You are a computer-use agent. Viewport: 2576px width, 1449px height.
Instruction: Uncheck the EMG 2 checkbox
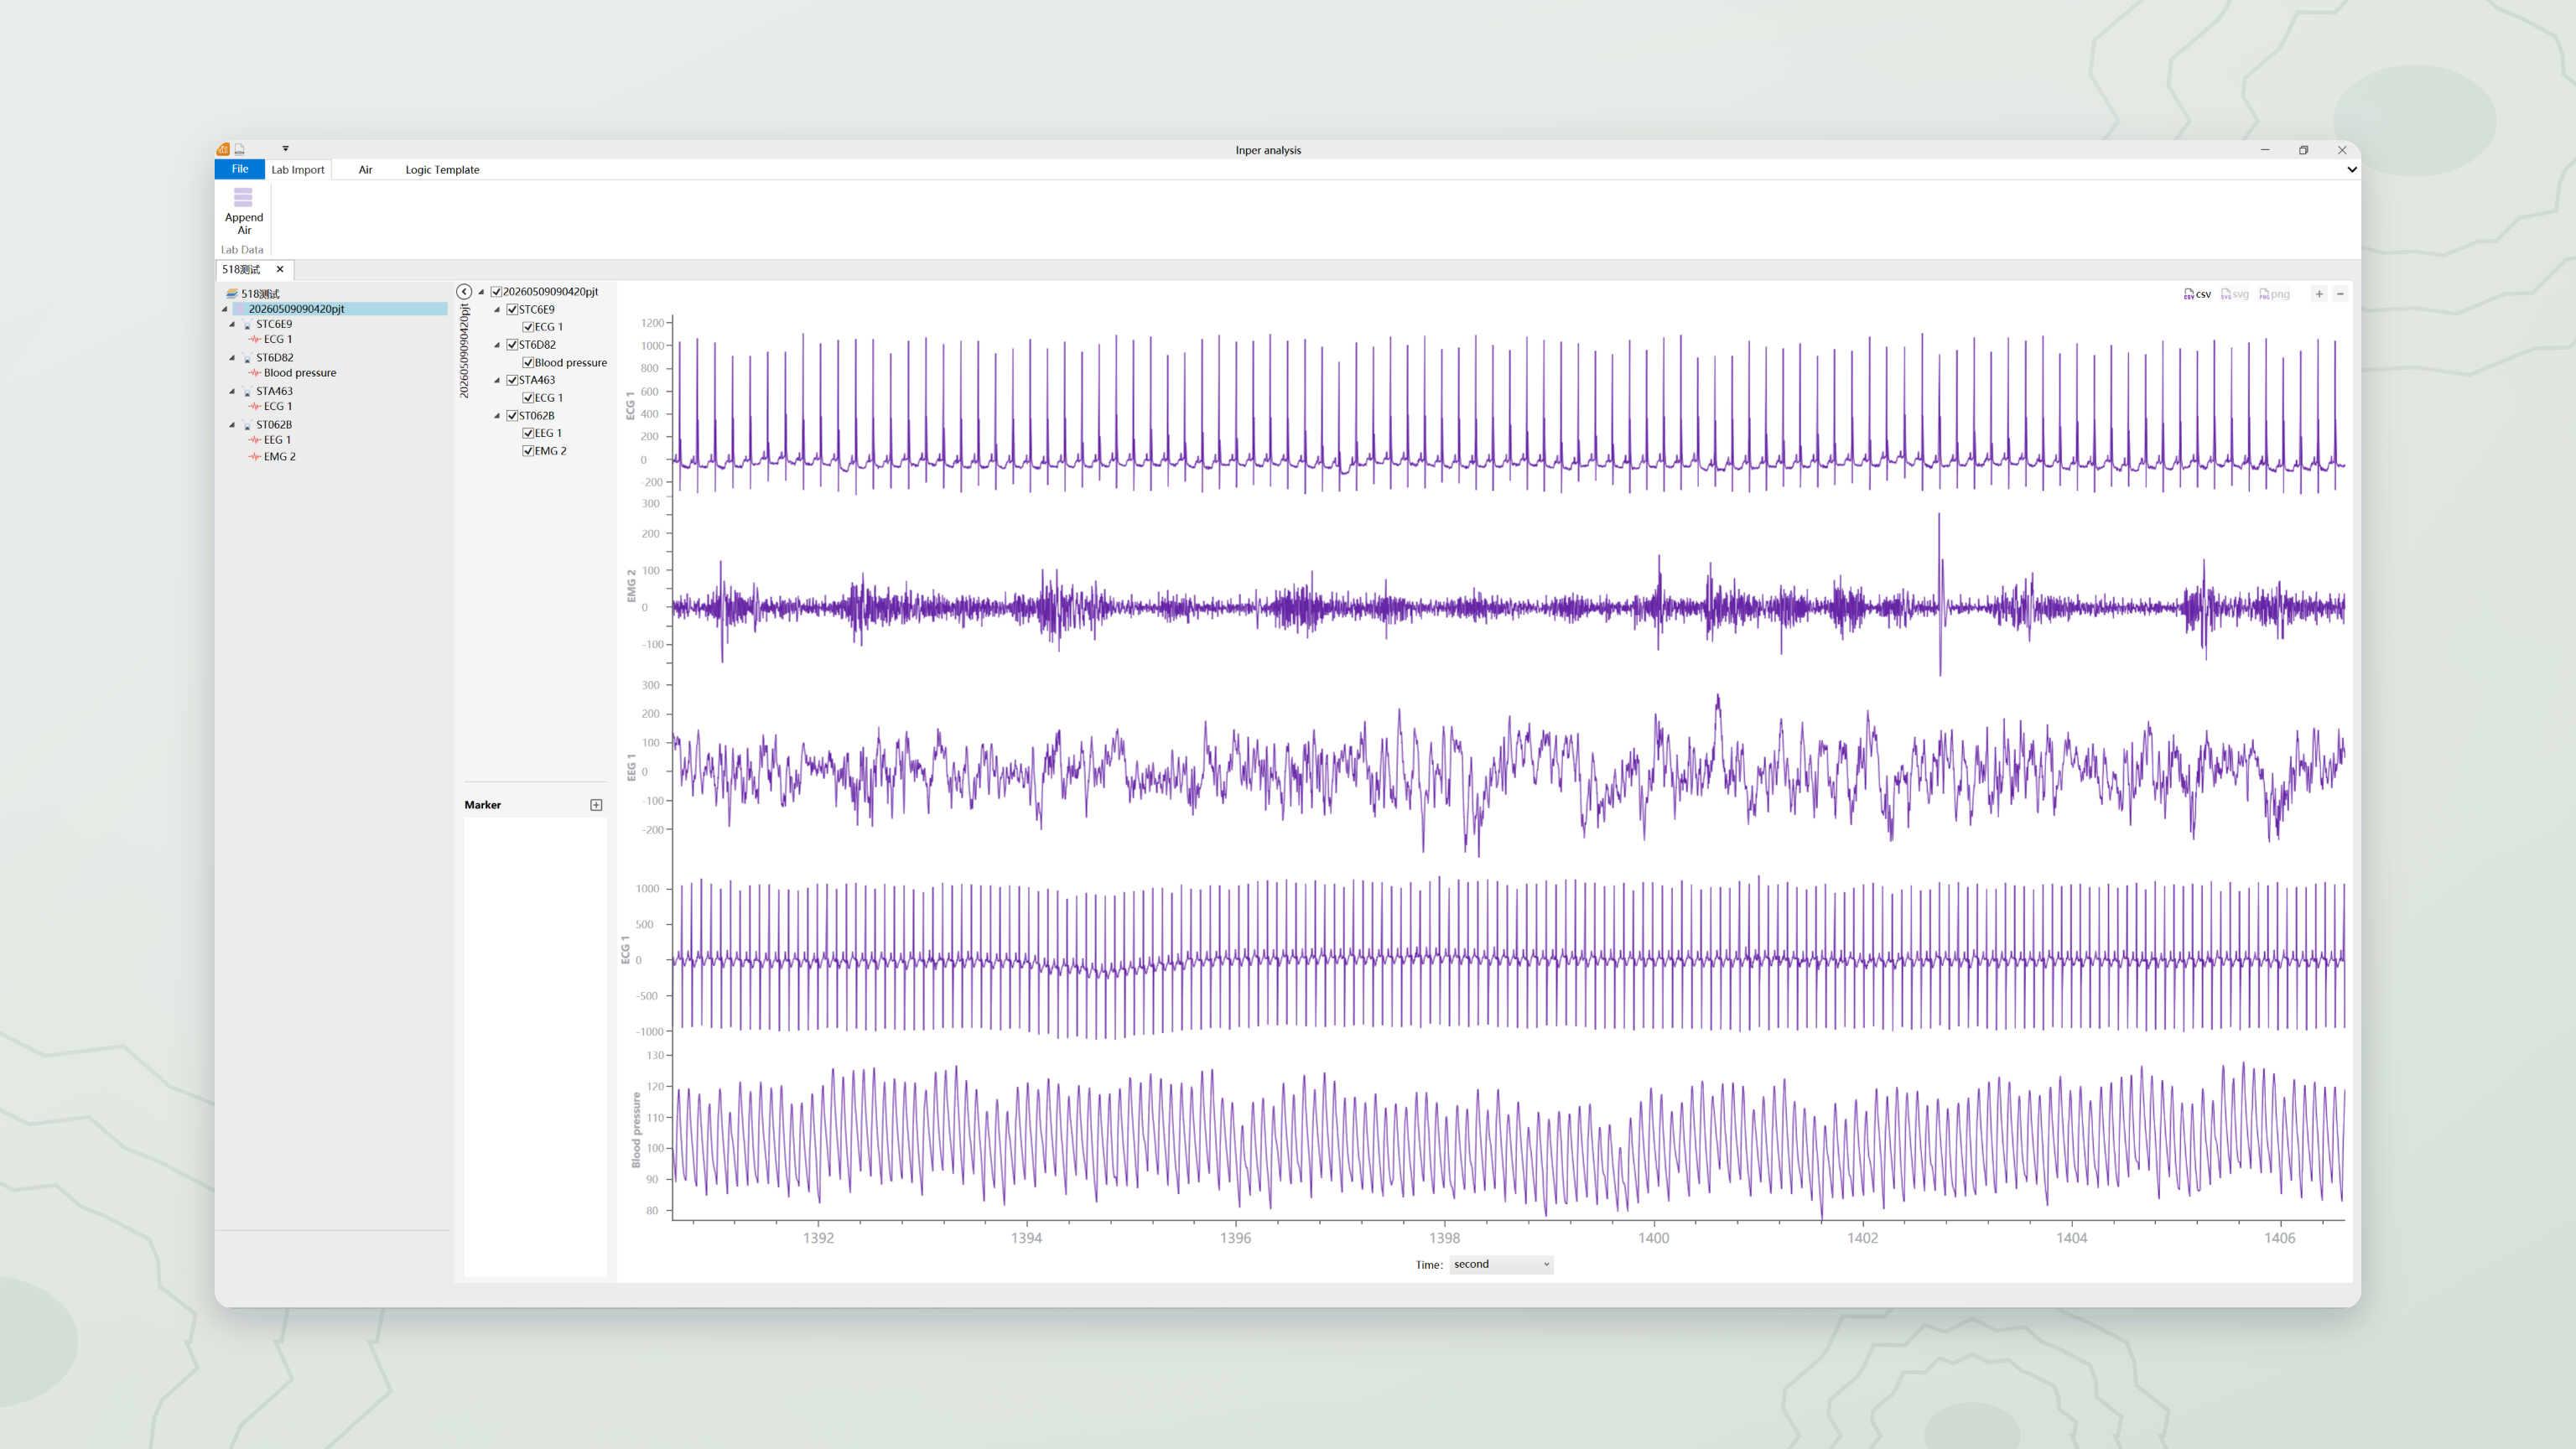528,451
